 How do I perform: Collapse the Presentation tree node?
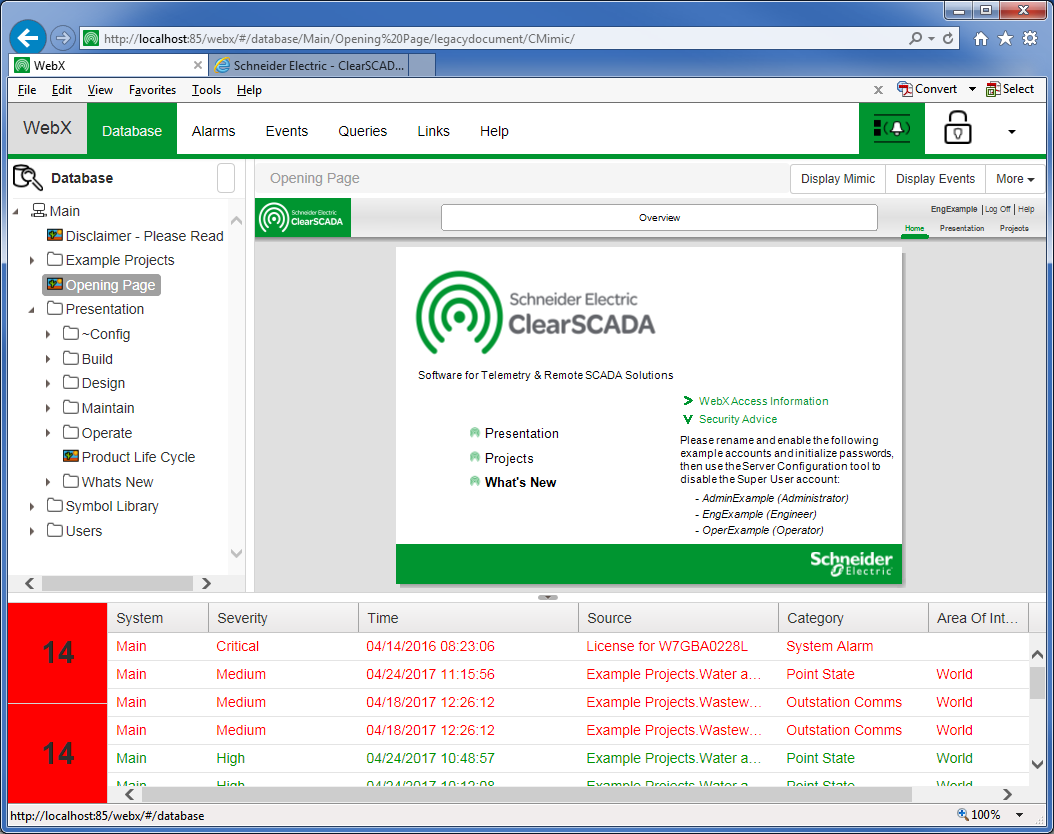point(31,309)
